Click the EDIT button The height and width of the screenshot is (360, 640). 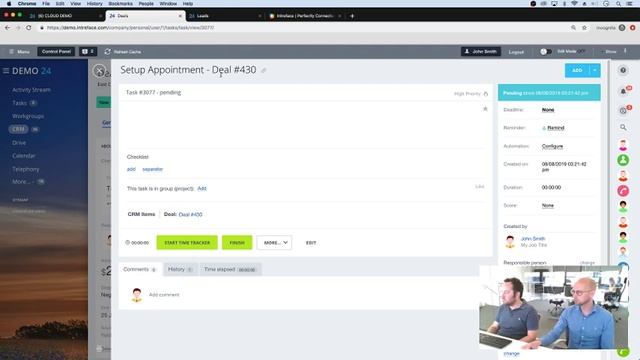311,242
